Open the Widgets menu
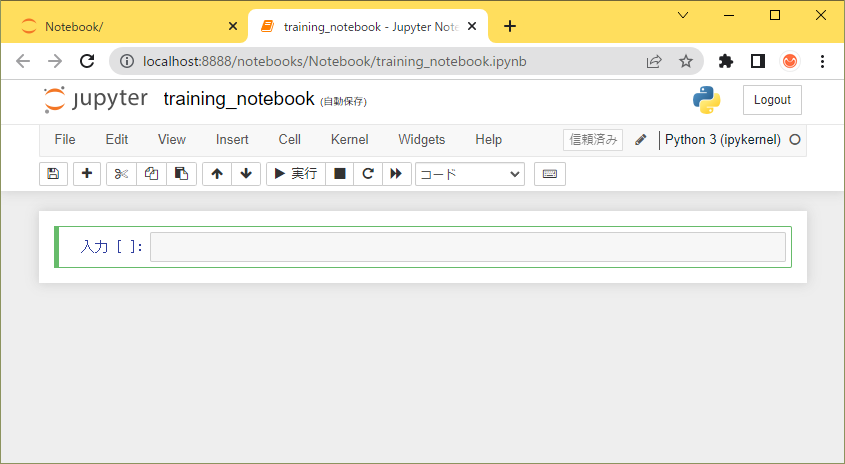This screenshot has height=464, width=845. click(x=421, y=140)
